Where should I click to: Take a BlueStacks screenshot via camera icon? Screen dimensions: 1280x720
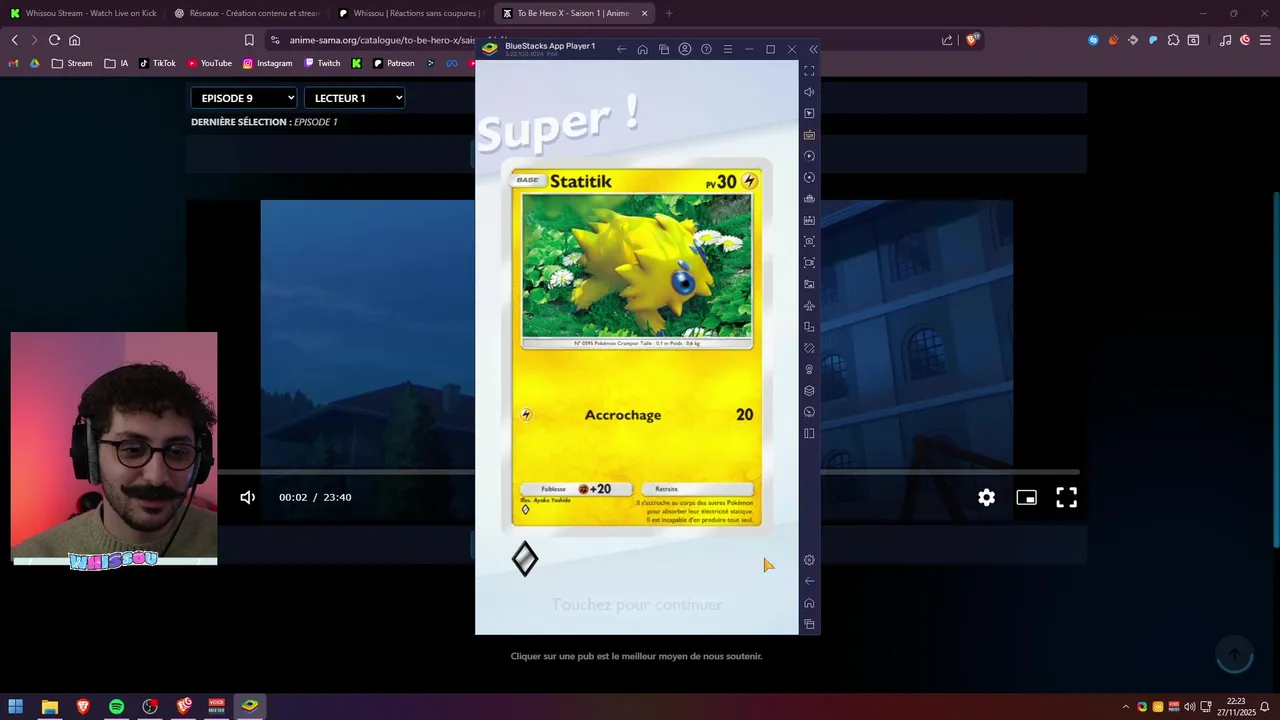[809, 241]
